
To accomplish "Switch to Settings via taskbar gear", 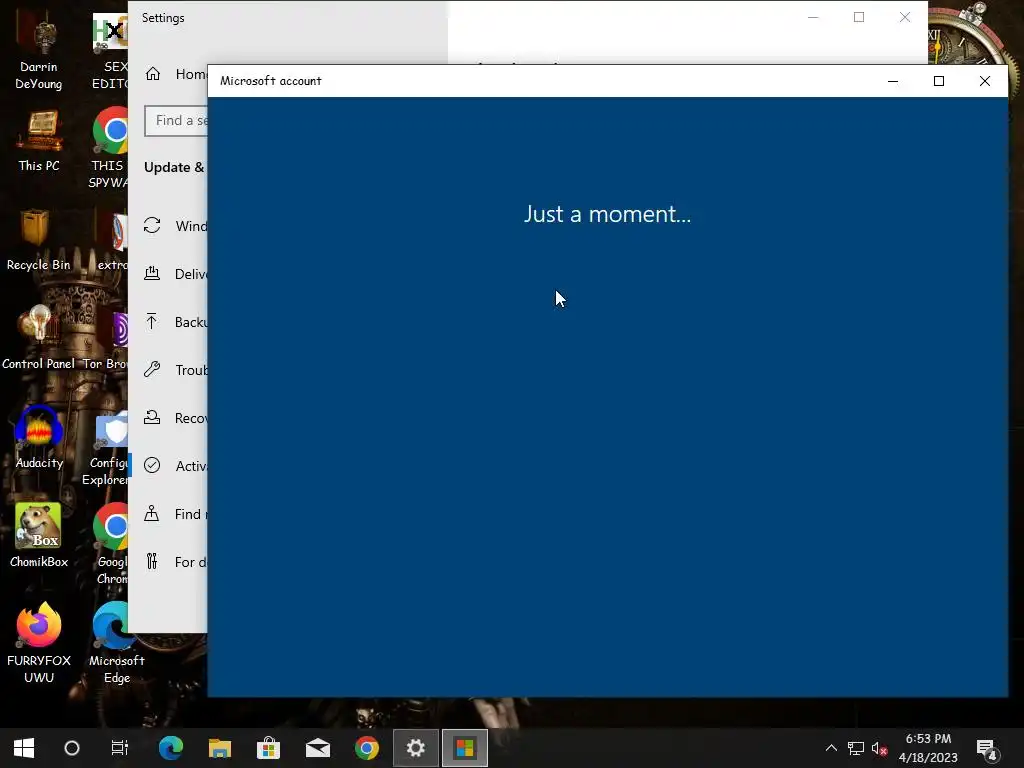I will coord(416,748).
